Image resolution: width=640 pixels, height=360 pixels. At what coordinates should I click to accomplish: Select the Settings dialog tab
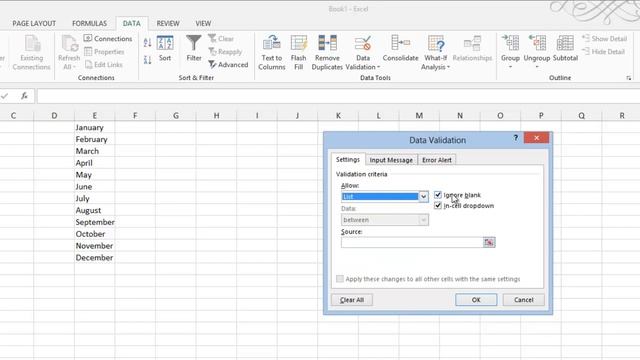(x=348, y=160)
